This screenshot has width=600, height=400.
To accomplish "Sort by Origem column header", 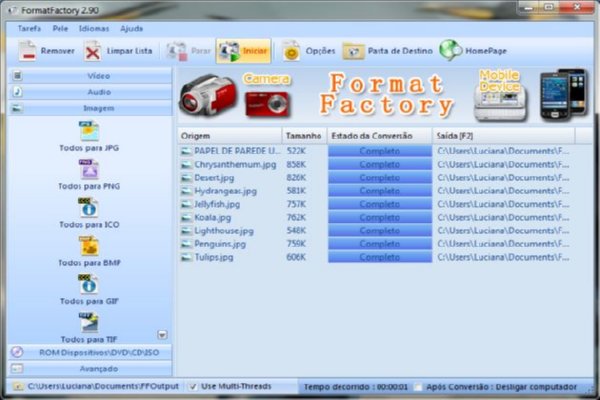I will point(230,136).
